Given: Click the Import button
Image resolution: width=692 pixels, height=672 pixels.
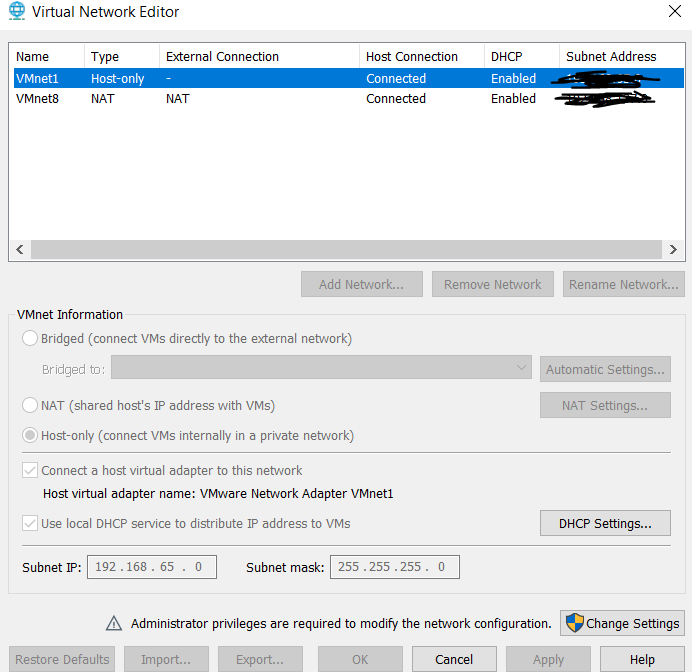Looking at the screenshot, I should pyautogui.click(x=166, y=659).
